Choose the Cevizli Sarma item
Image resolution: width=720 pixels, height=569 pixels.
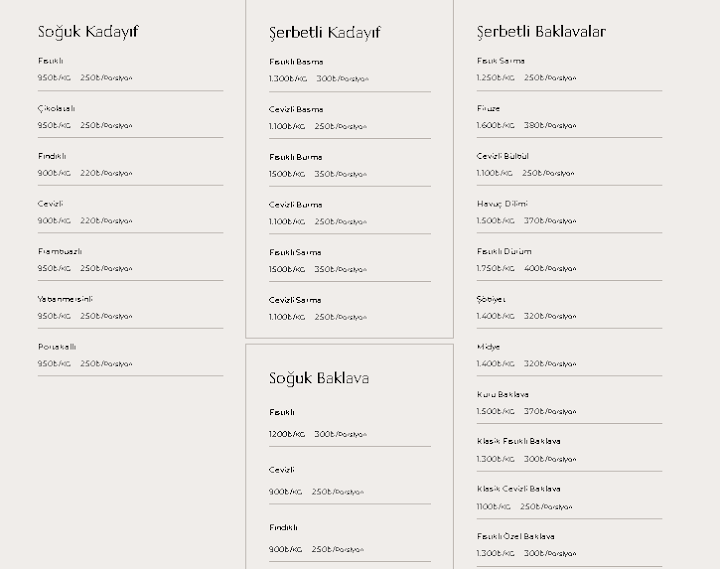coord(295,300)
